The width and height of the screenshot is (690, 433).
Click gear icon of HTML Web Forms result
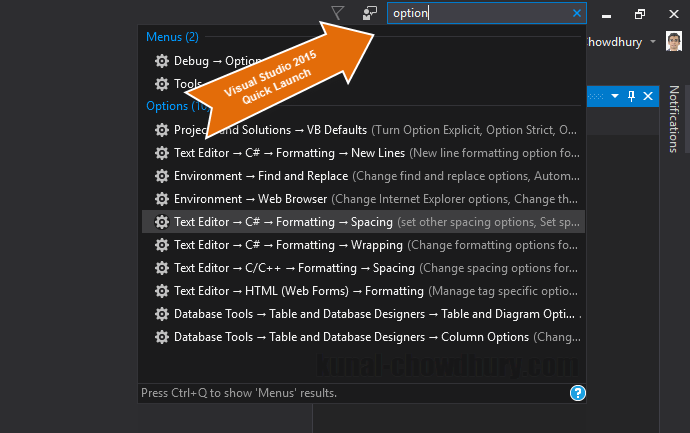162,291
